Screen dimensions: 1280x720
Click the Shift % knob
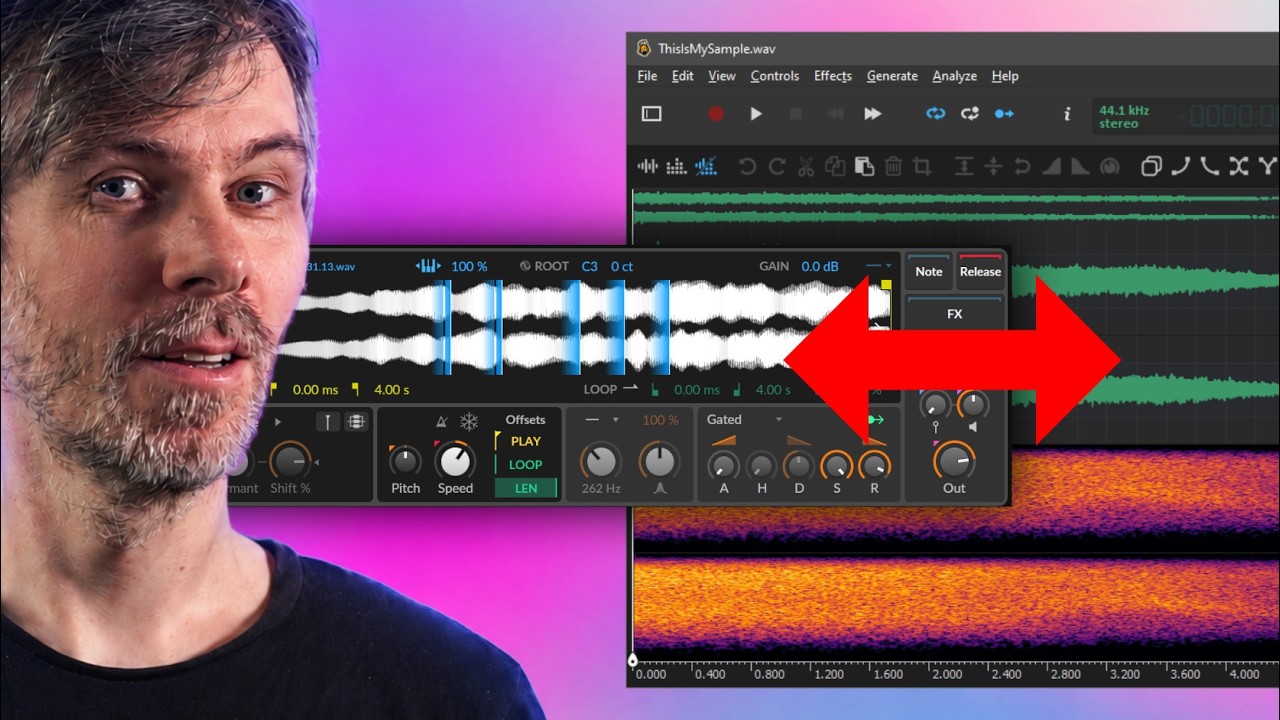[x=290, y=461]
